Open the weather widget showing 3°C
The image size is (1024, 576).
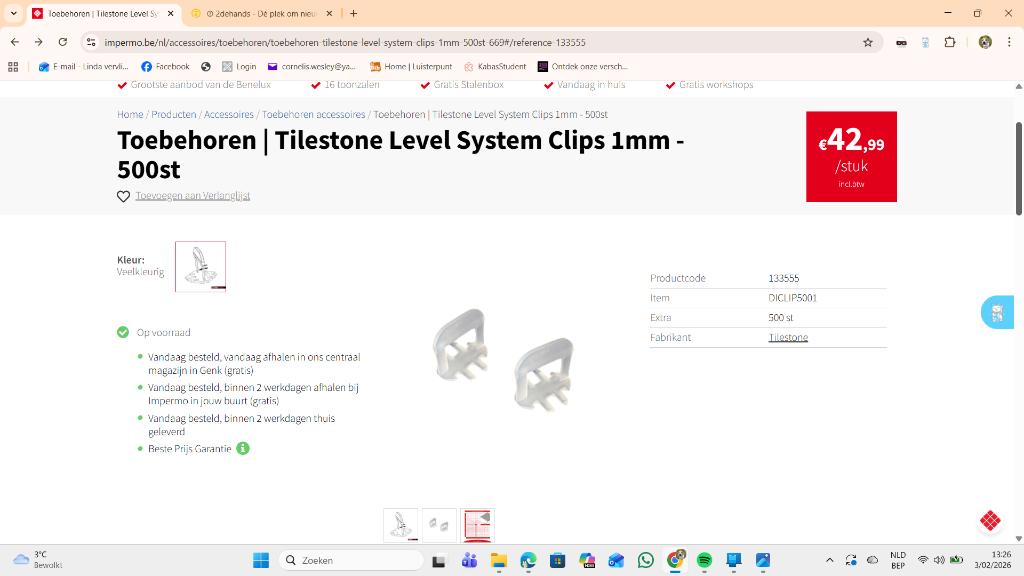[38, 560]
